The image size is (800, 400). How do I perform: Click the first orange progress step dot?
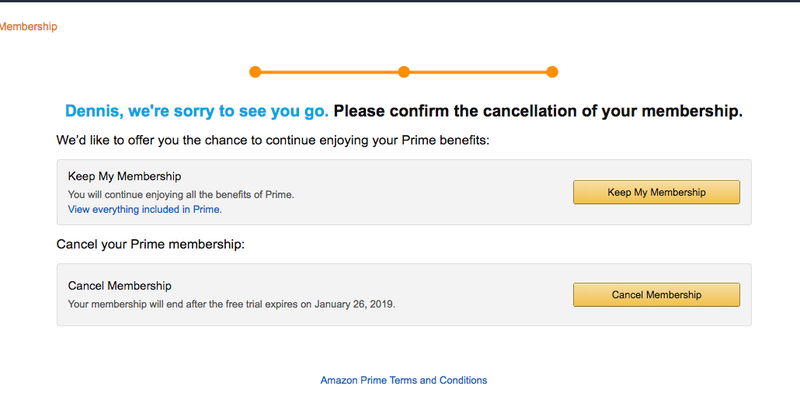coord(255,72)
